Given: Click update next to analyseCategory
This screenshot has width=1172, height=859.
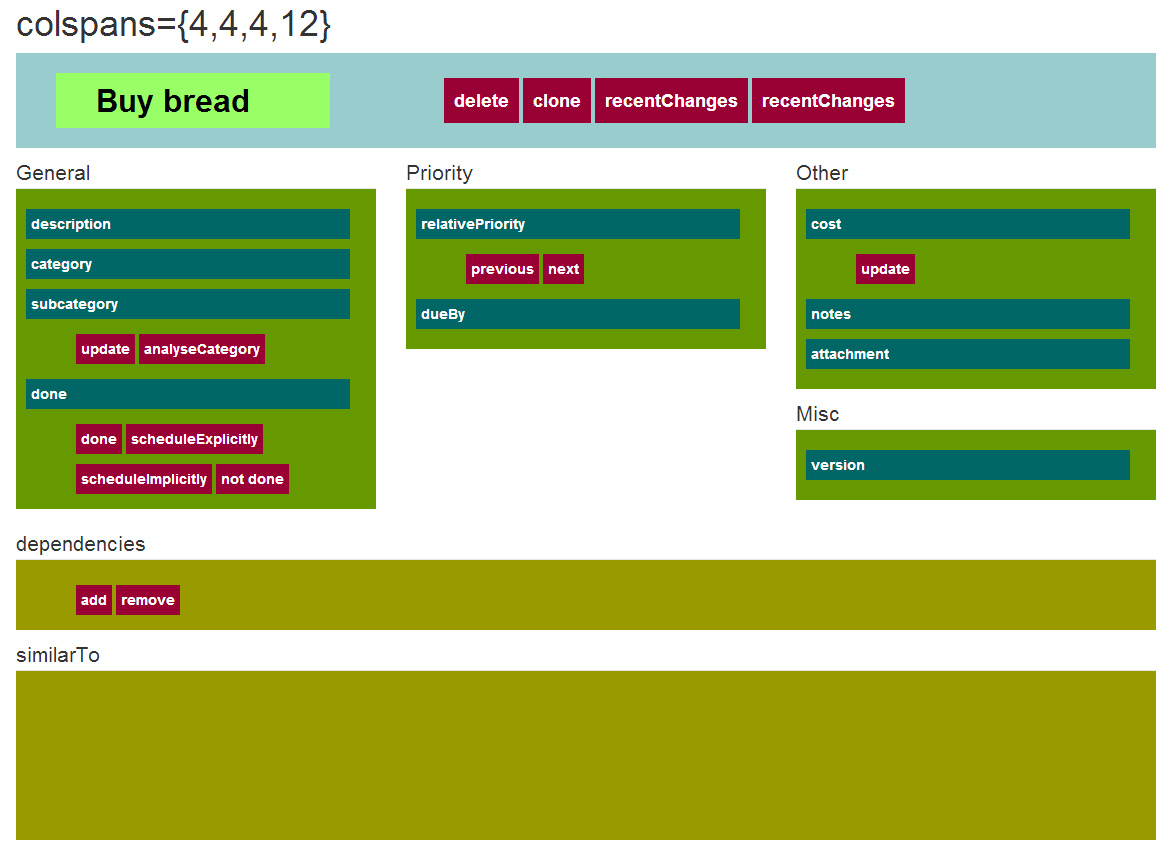Looking at the screenshot, I should [105, 349].
